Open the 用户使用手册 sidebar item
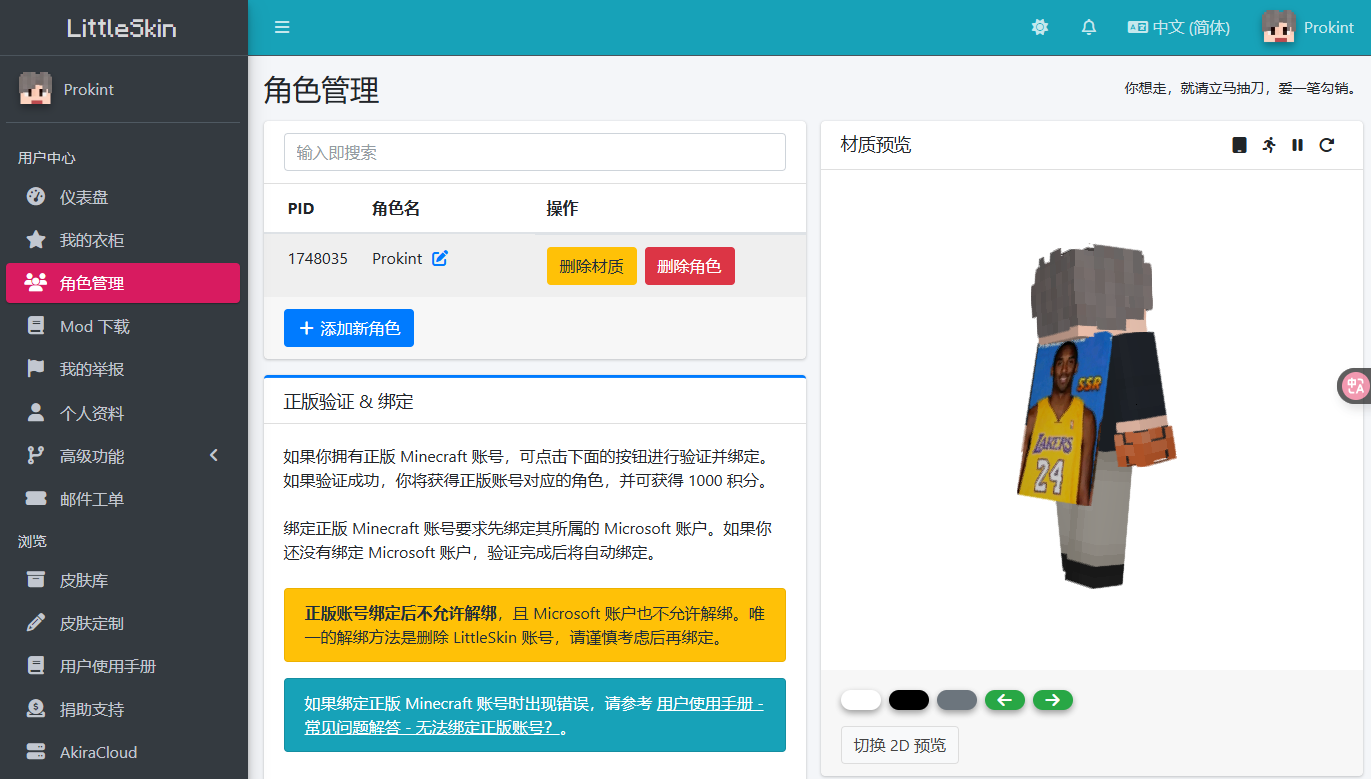The width and height of the screenshot is (1371, 779). (x=123, y=666)
